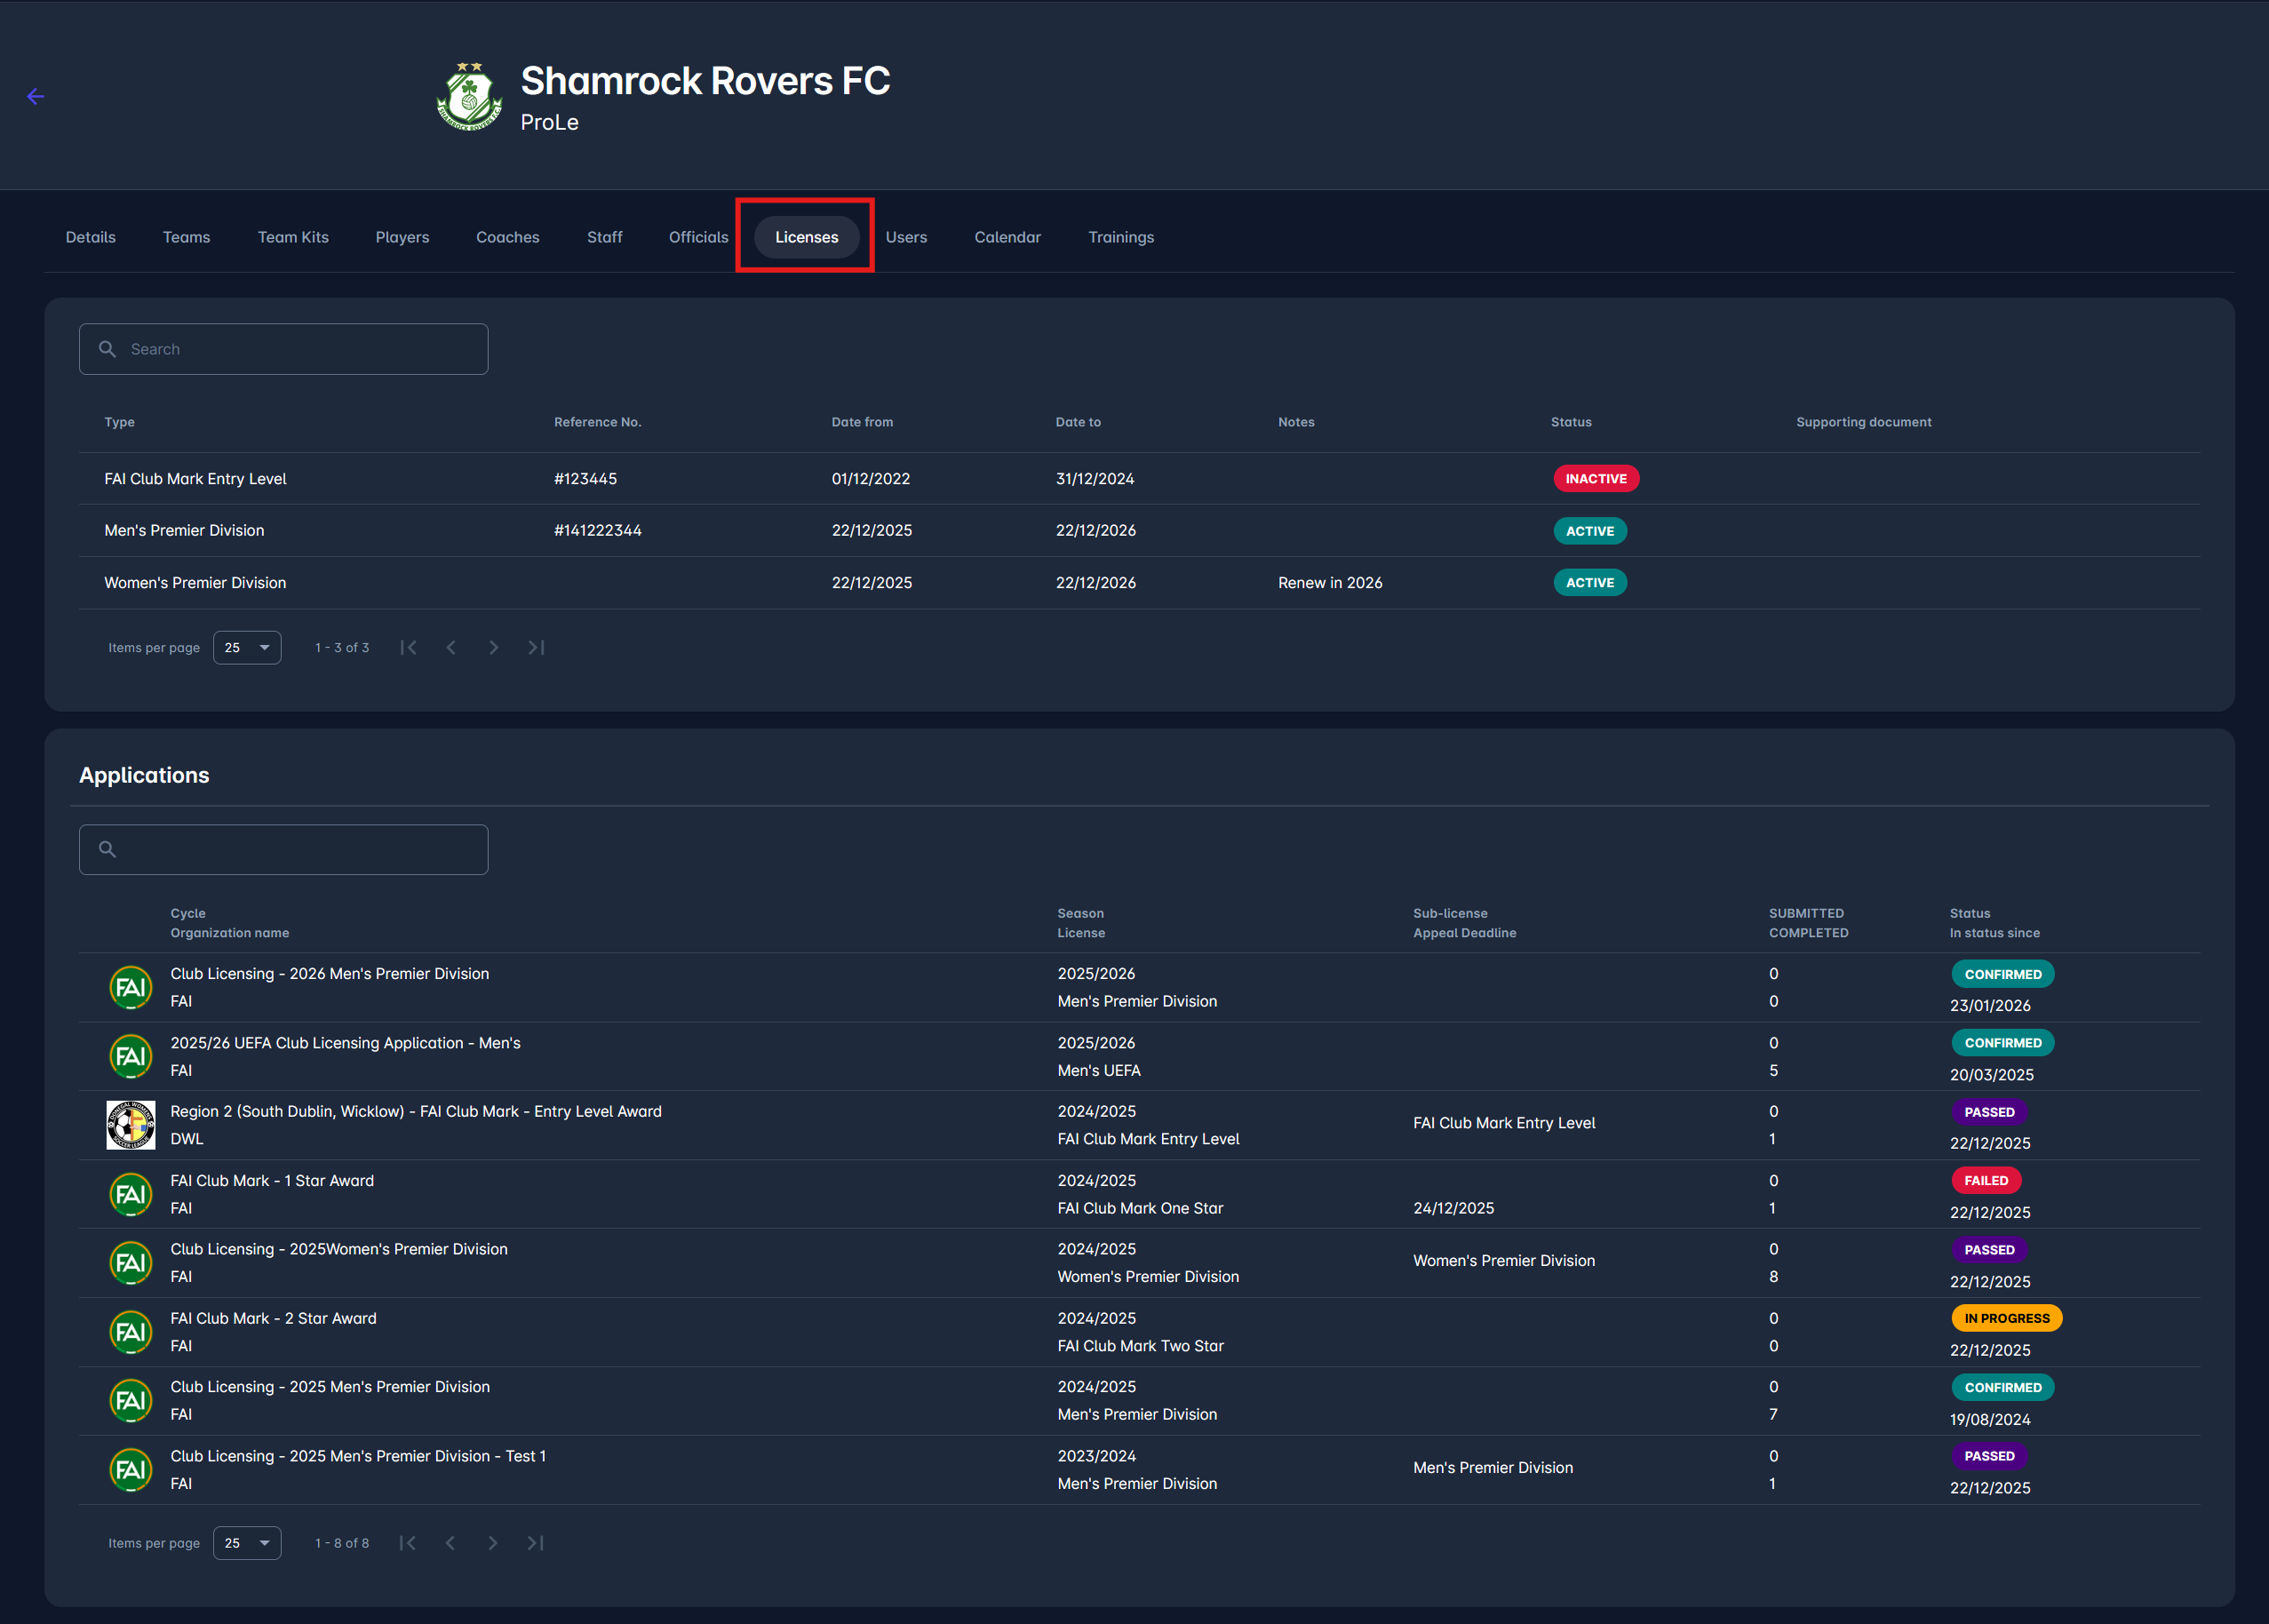Click the DWL league logo icon

pyautogui.click(x=131, y=1125)
